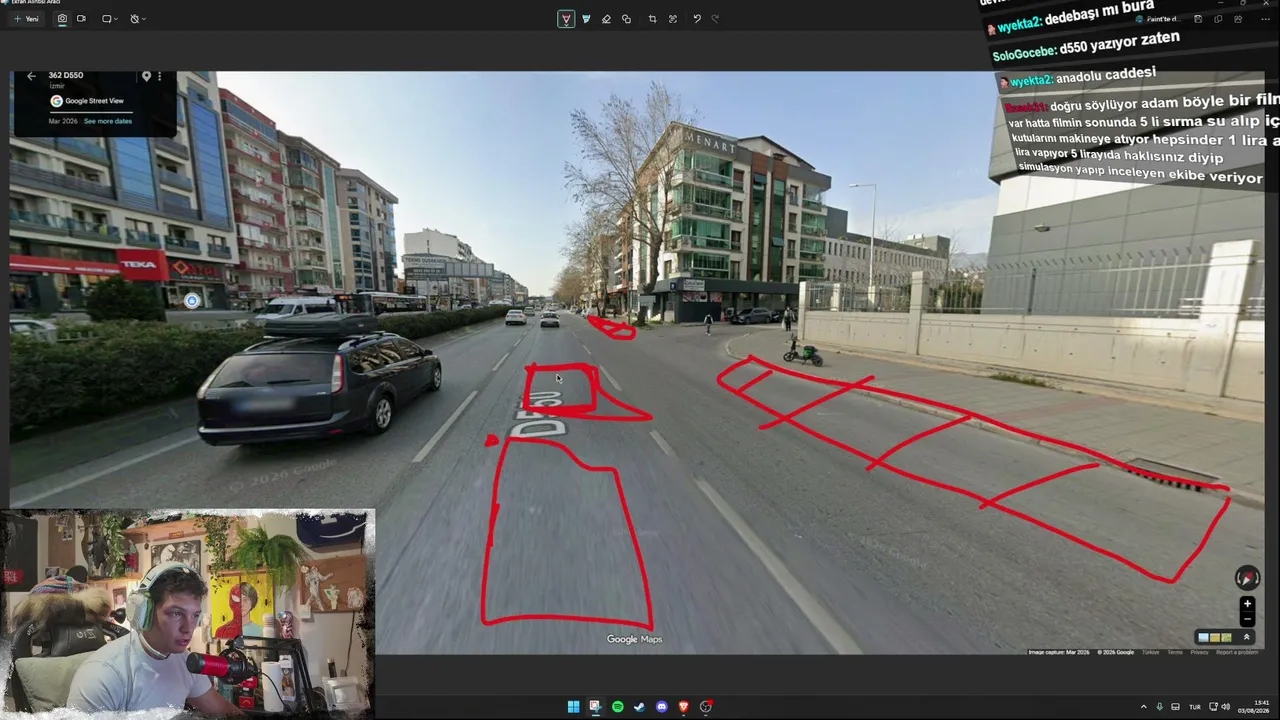
Task: Click the Street View compass
Action: 1247,577
